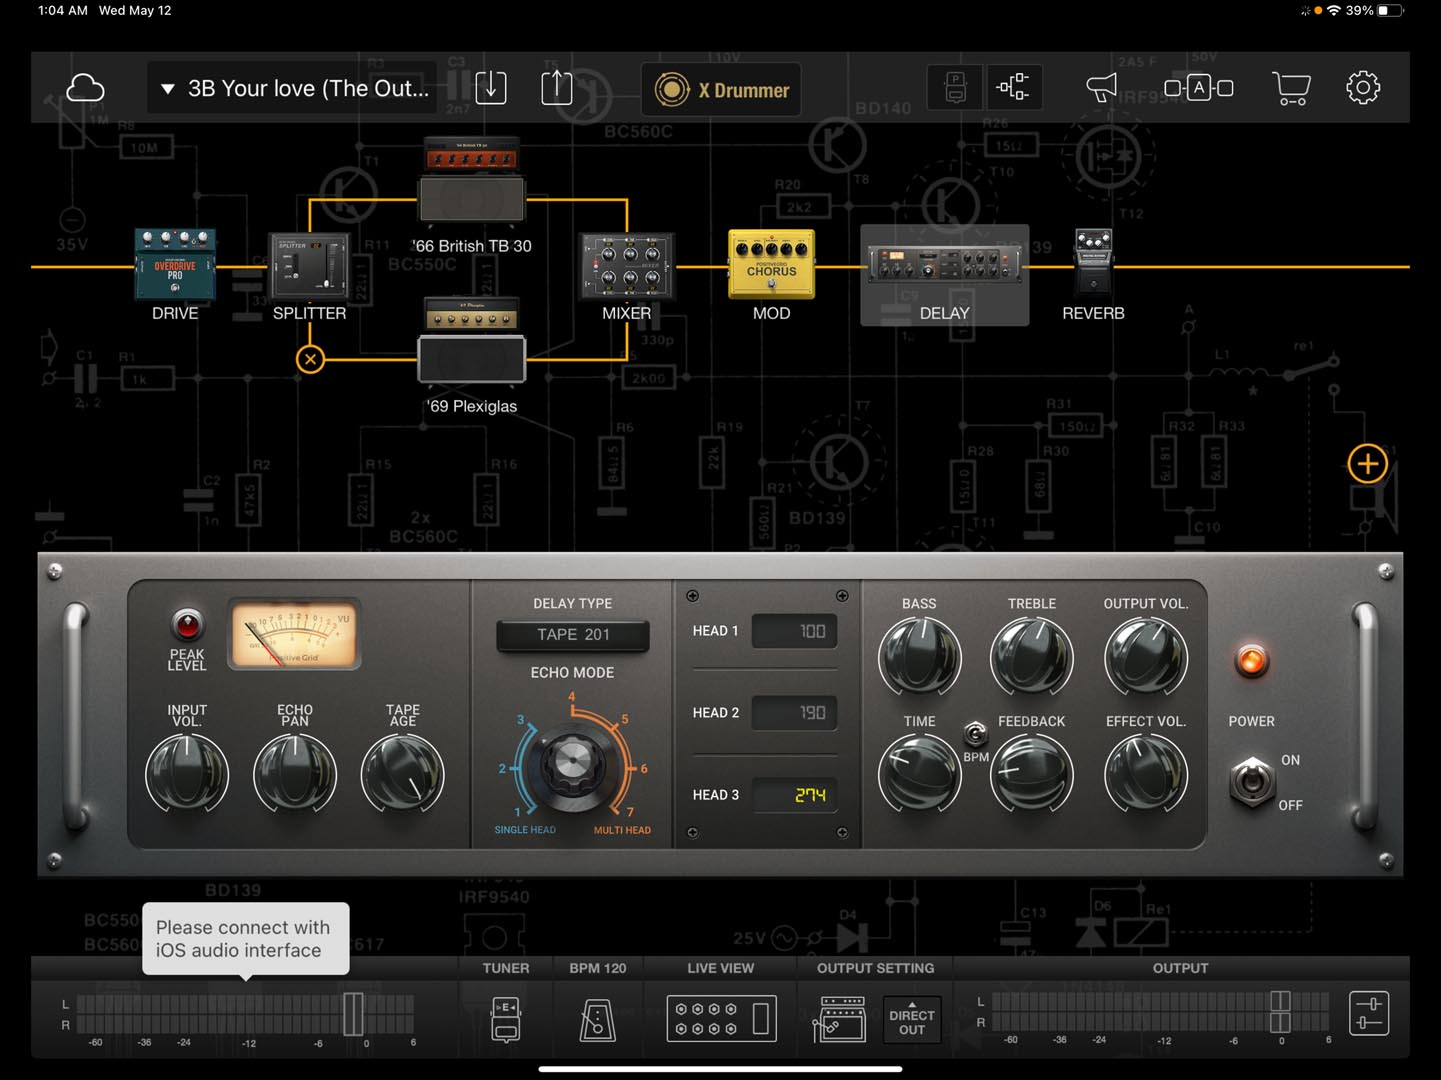Viewport: 1441px width, 1080px height.
Task: Tap the battery indicator in status bar
Action: 1390,10
